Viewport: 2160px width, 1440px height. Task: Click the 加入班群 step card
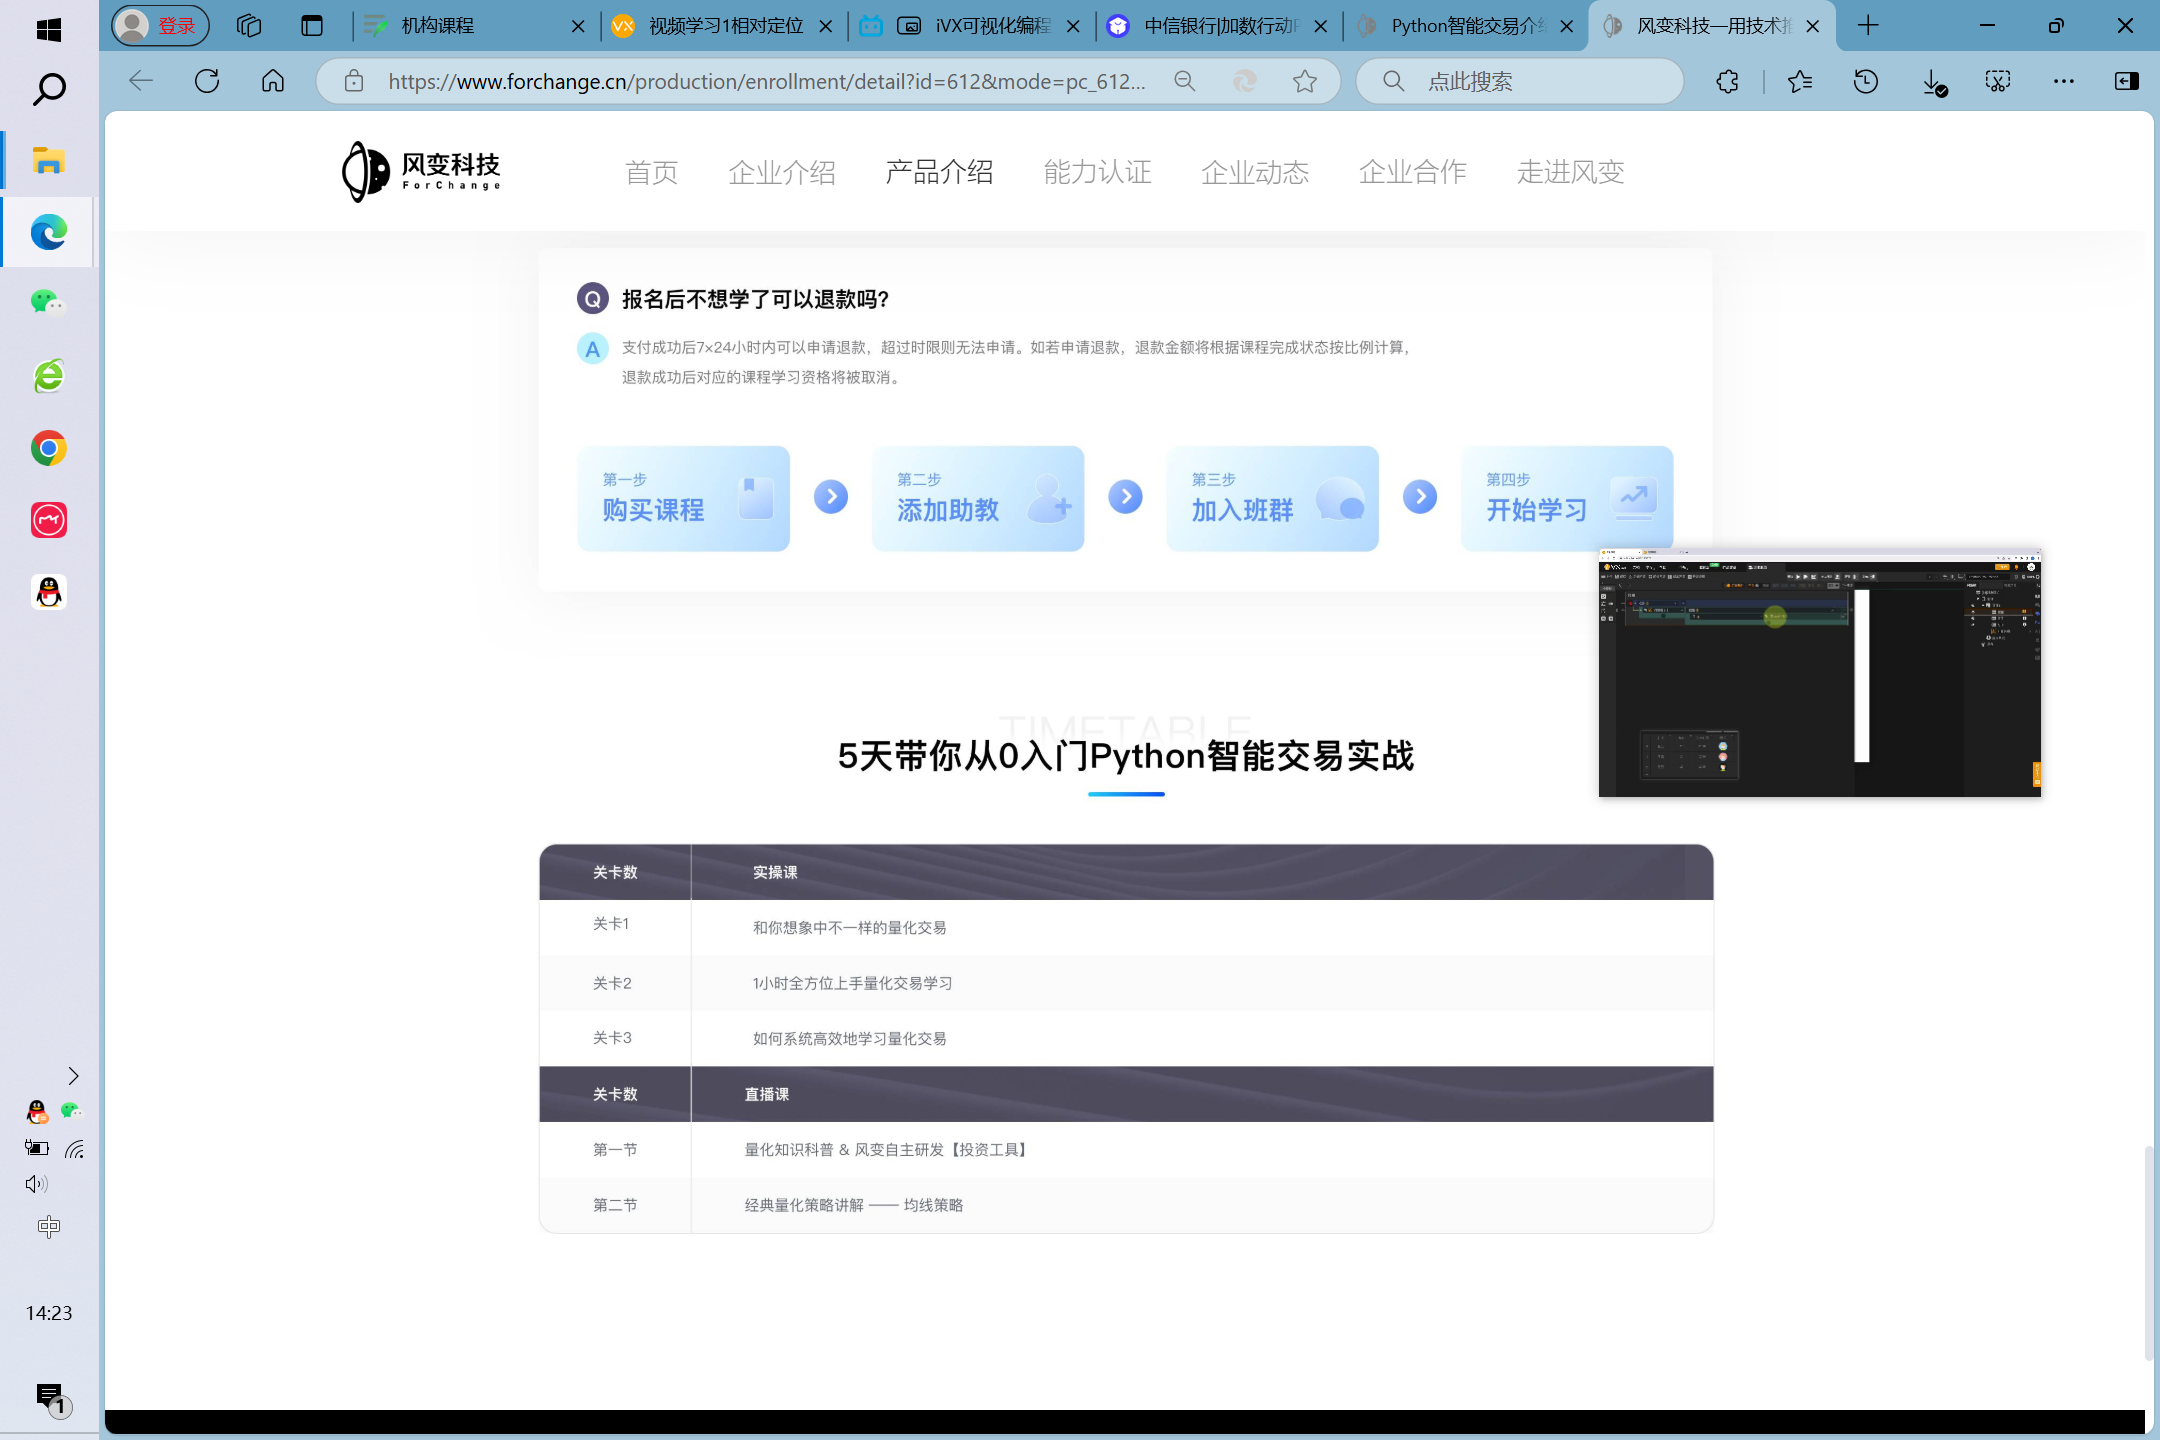point(1272,498)
